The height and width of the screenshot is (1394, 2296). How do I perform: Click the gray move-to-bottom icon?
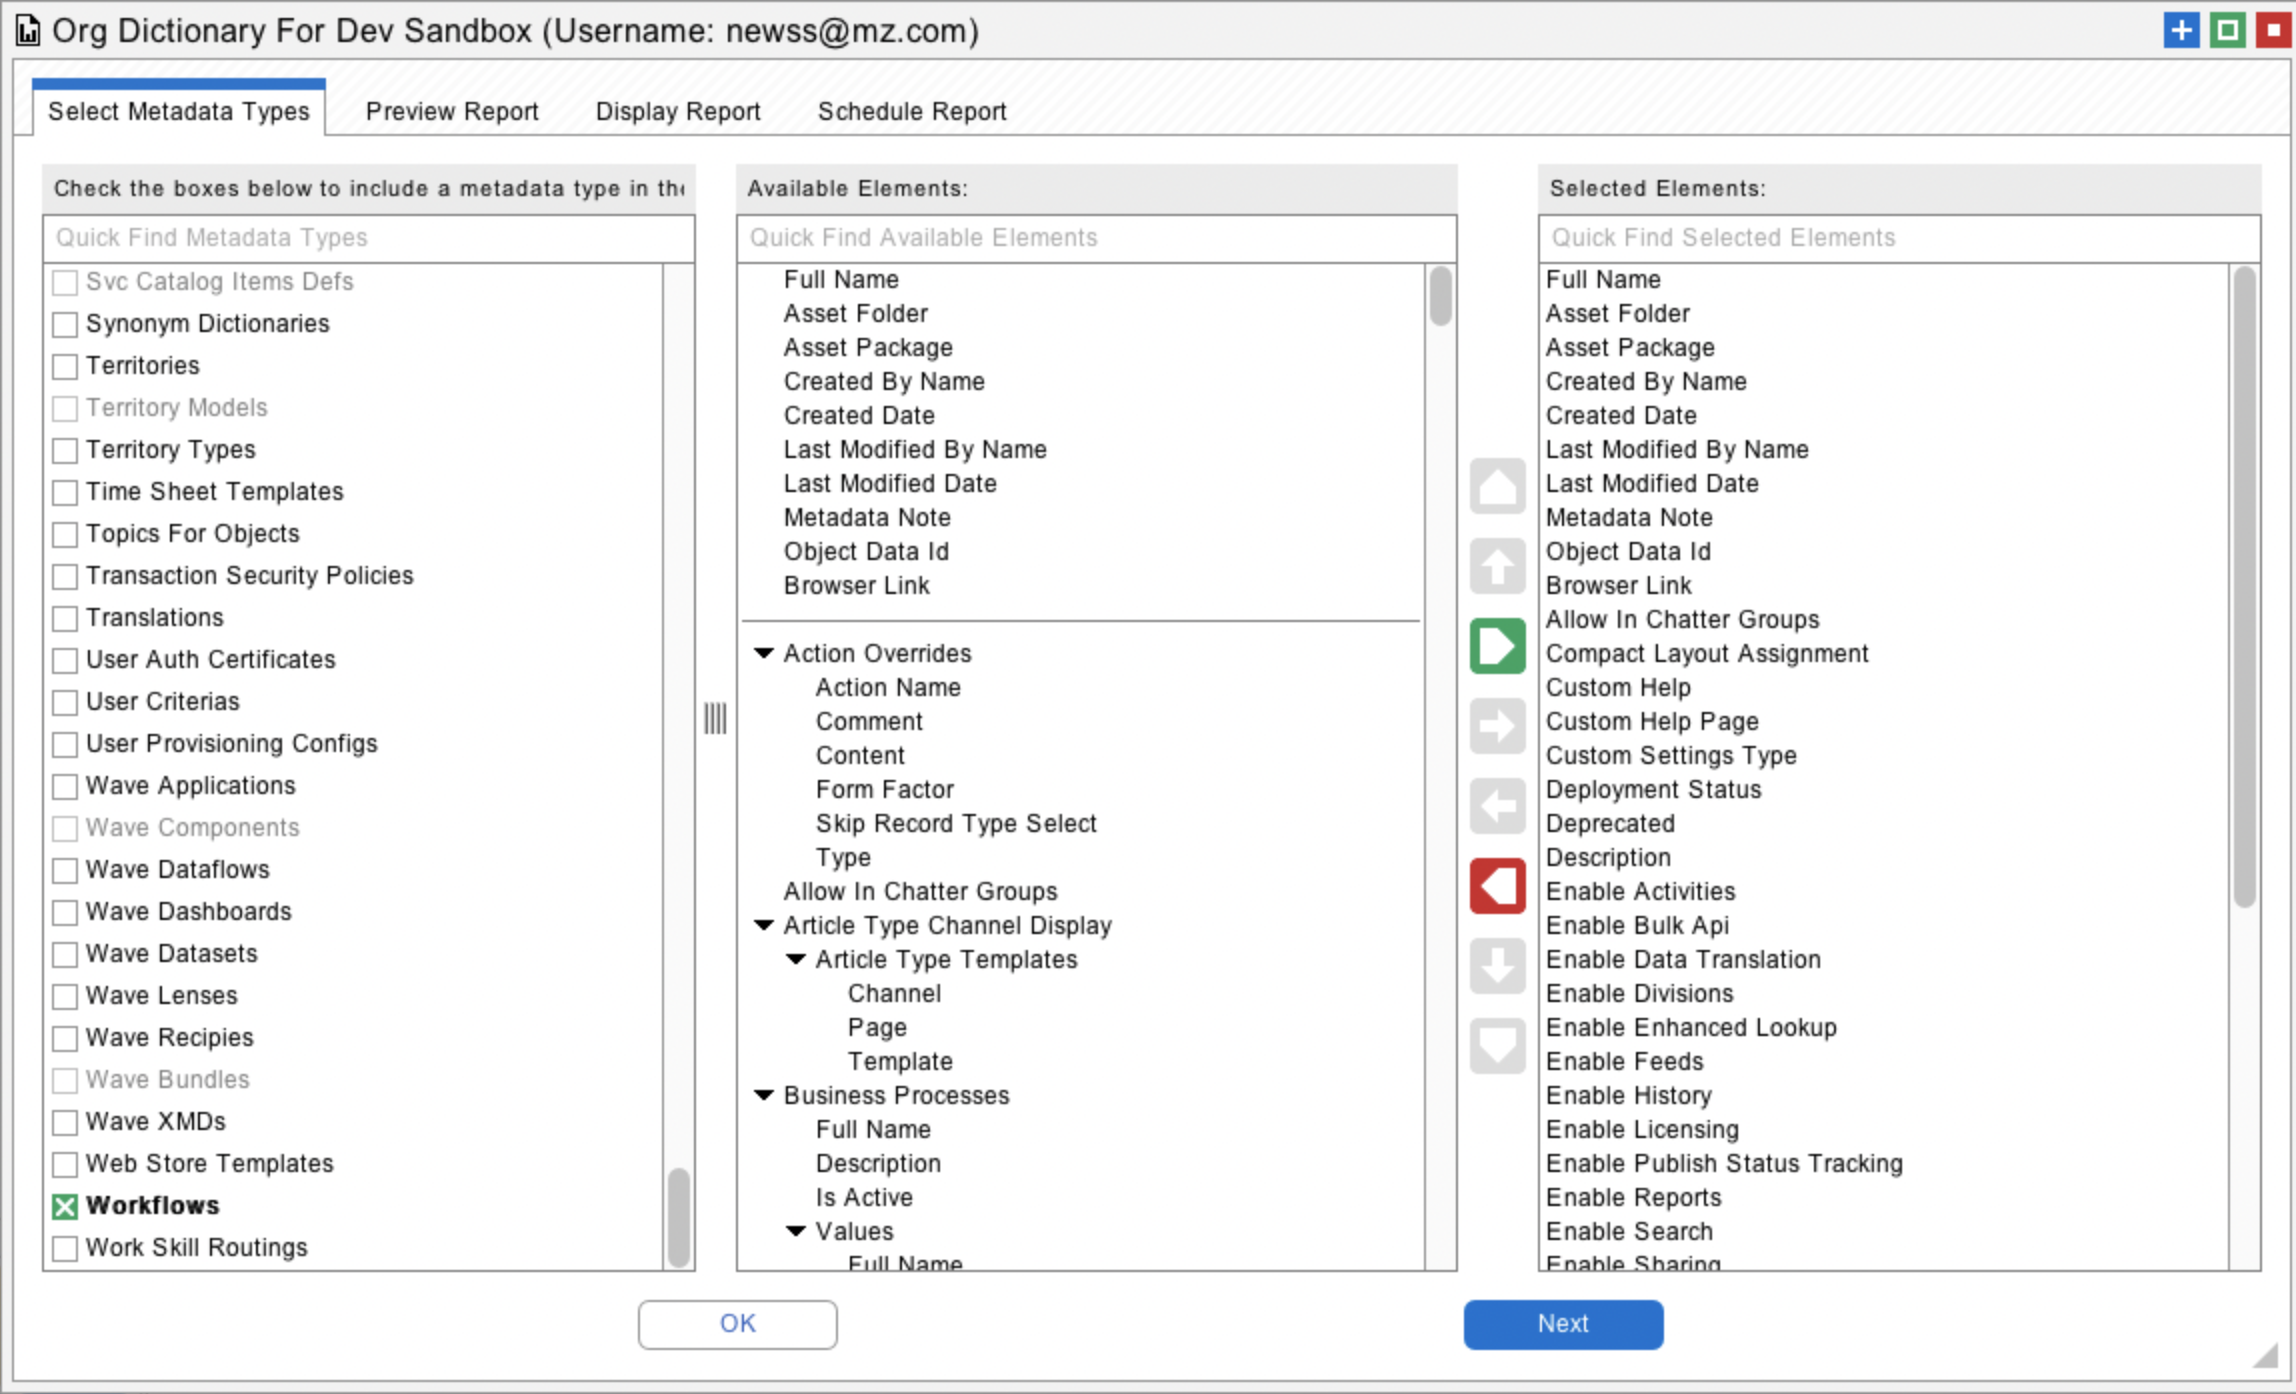point(1497,1045)
